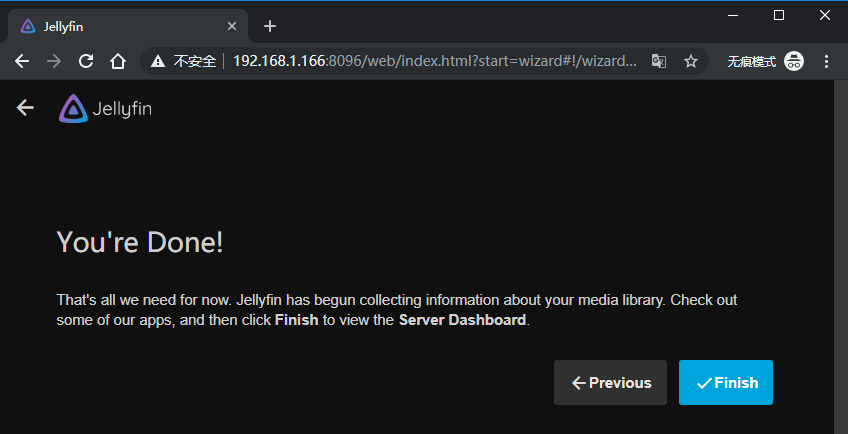Viewport: 848px width, 434px height.
Task: Minimize the browser window
Action: (x=732, y=14)
